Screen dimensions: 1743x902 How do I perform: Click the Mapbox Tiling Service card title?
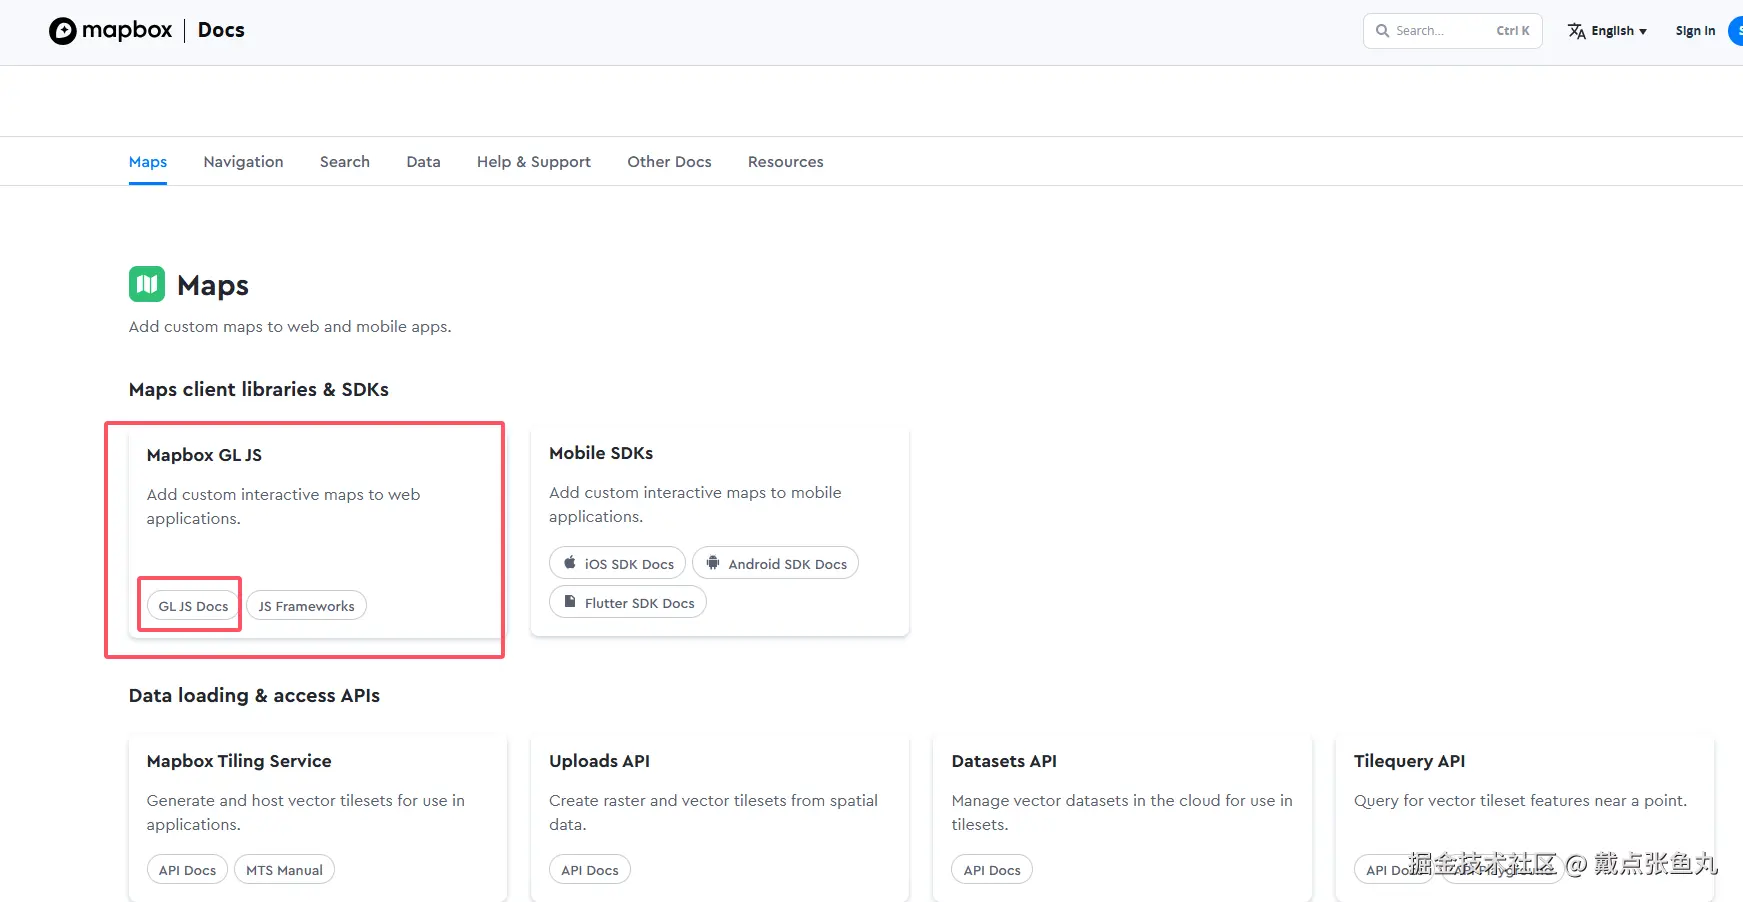point(239,761)
